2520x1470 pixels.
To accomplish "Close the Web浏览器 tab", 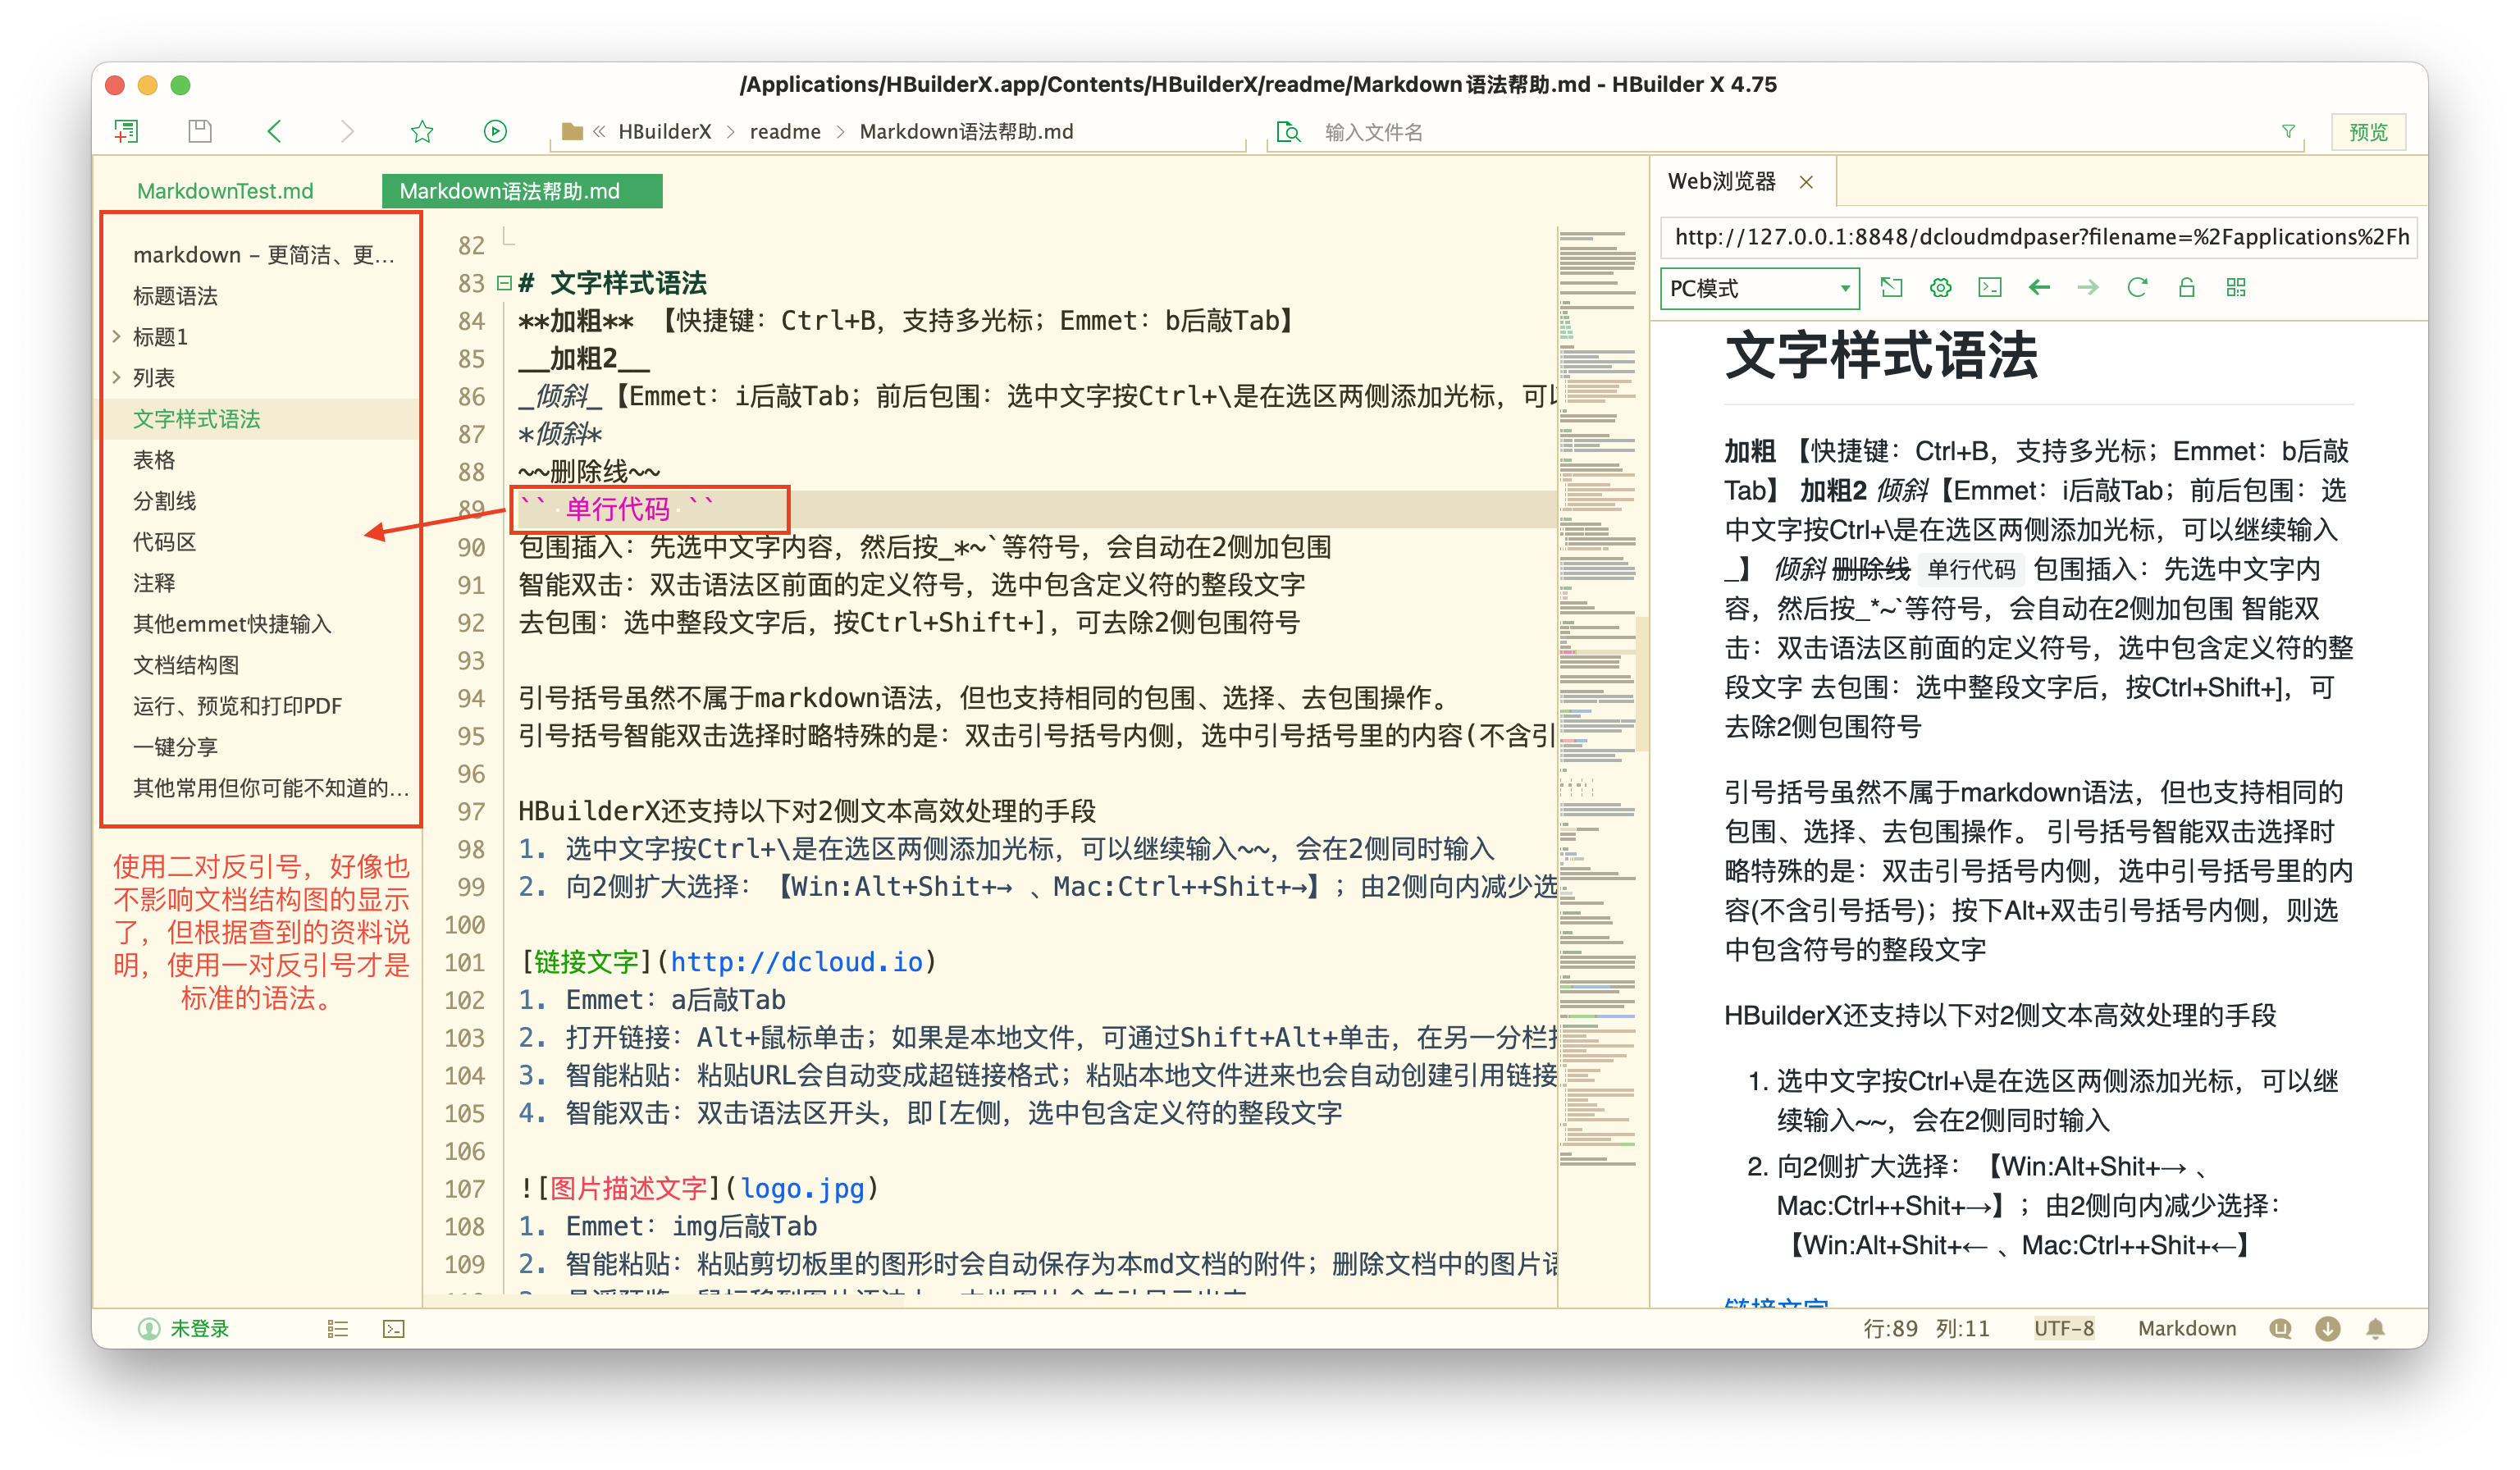I will pyautogui.click(x=1805, y=182).
